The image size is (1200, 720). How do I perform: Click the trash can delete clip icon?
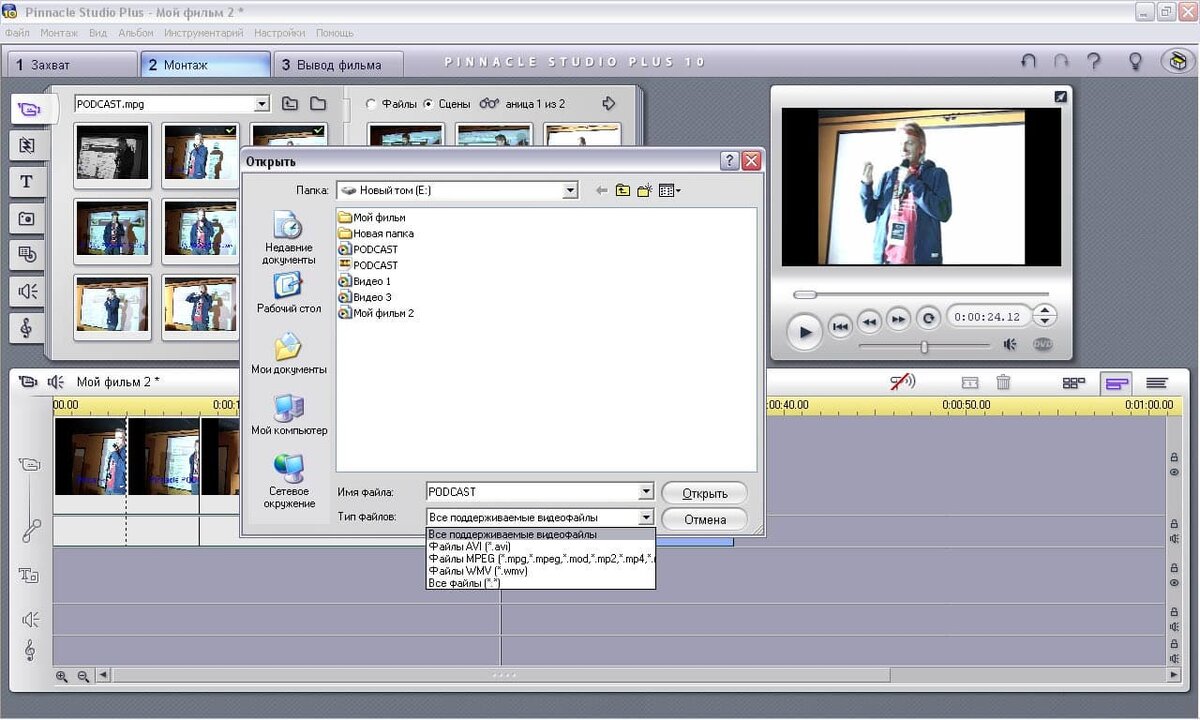point(1003,382)
